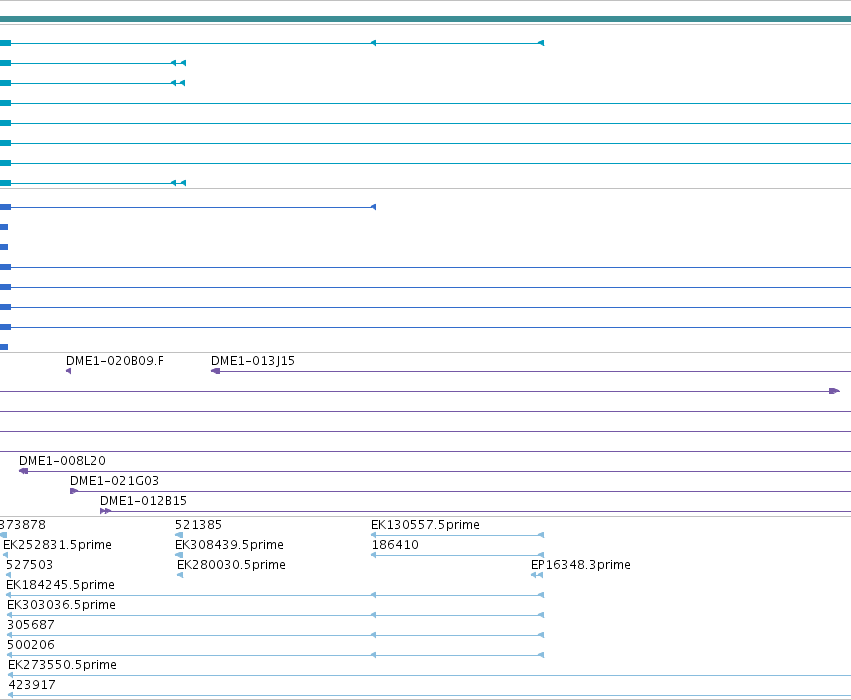
Task: Click the 423917 label
Action: pos(32,685)
